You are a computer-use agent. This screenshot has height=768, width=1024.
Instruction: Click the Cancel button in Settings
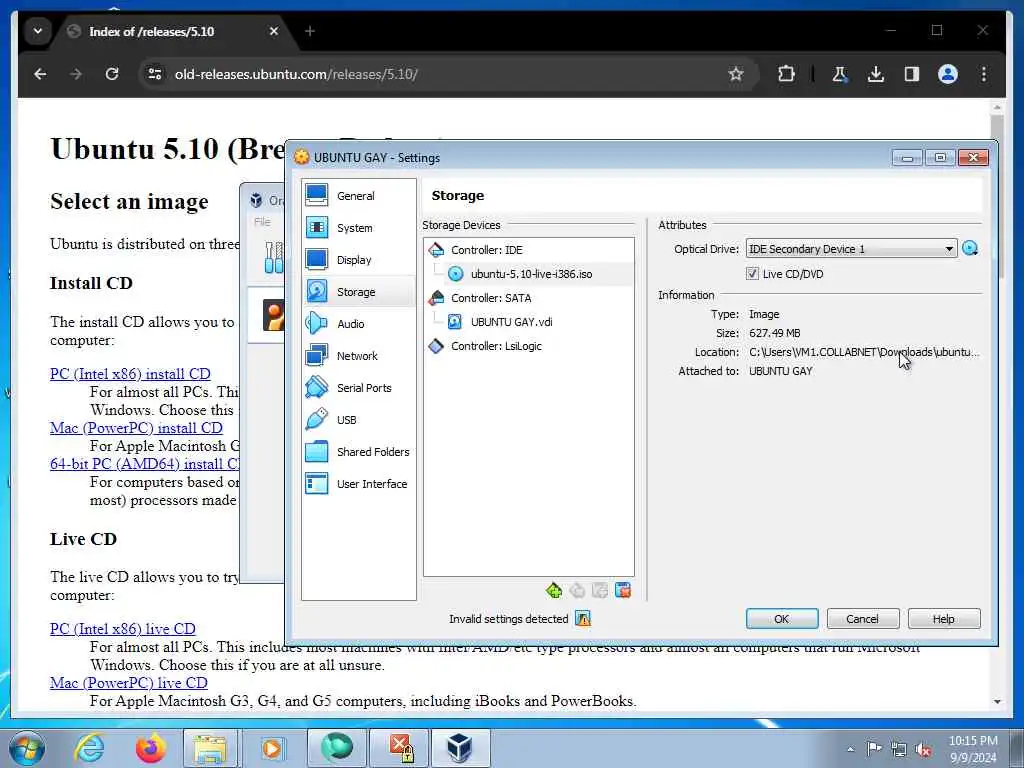point(862,618)
